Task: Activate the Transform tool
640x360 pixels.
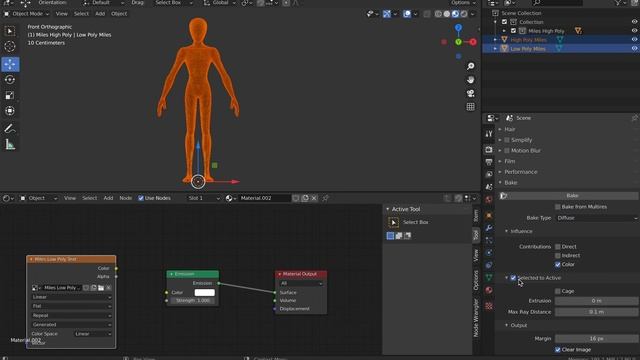Action: click(10, 111)
